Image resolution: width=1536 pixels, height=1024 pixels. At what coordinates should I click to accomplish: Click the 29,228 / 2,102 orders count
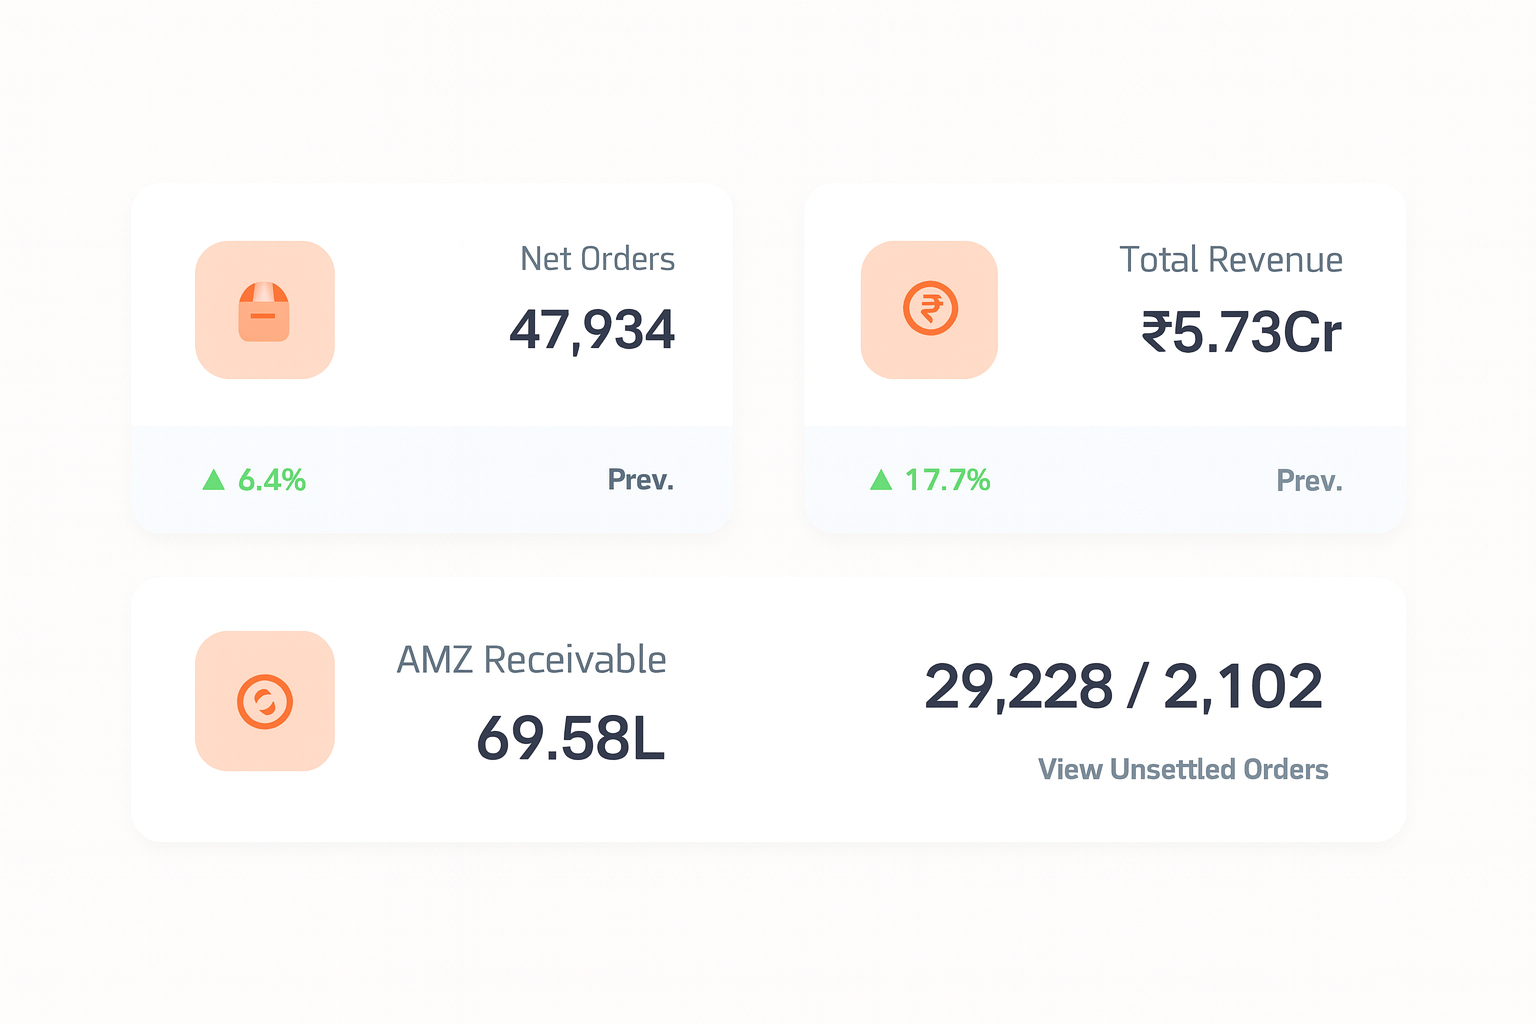click(1123, 687)
